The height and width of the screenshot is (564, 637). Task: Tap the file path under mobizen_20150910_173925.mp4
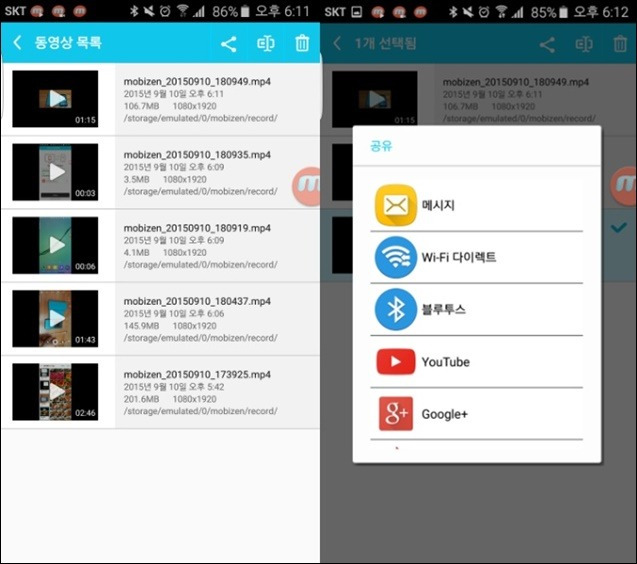(201, 411)
